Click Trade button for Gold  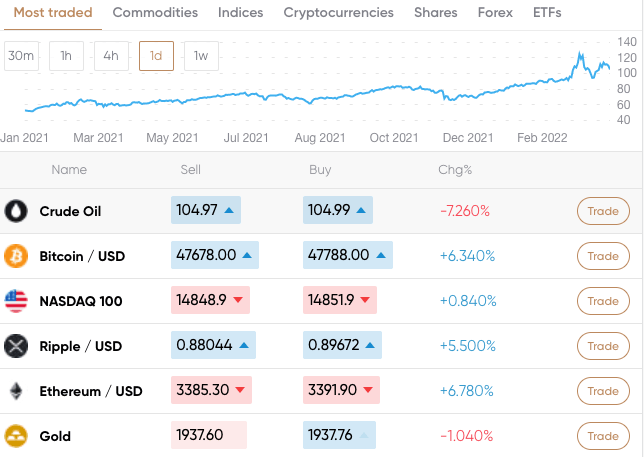(x=603, y=436)
